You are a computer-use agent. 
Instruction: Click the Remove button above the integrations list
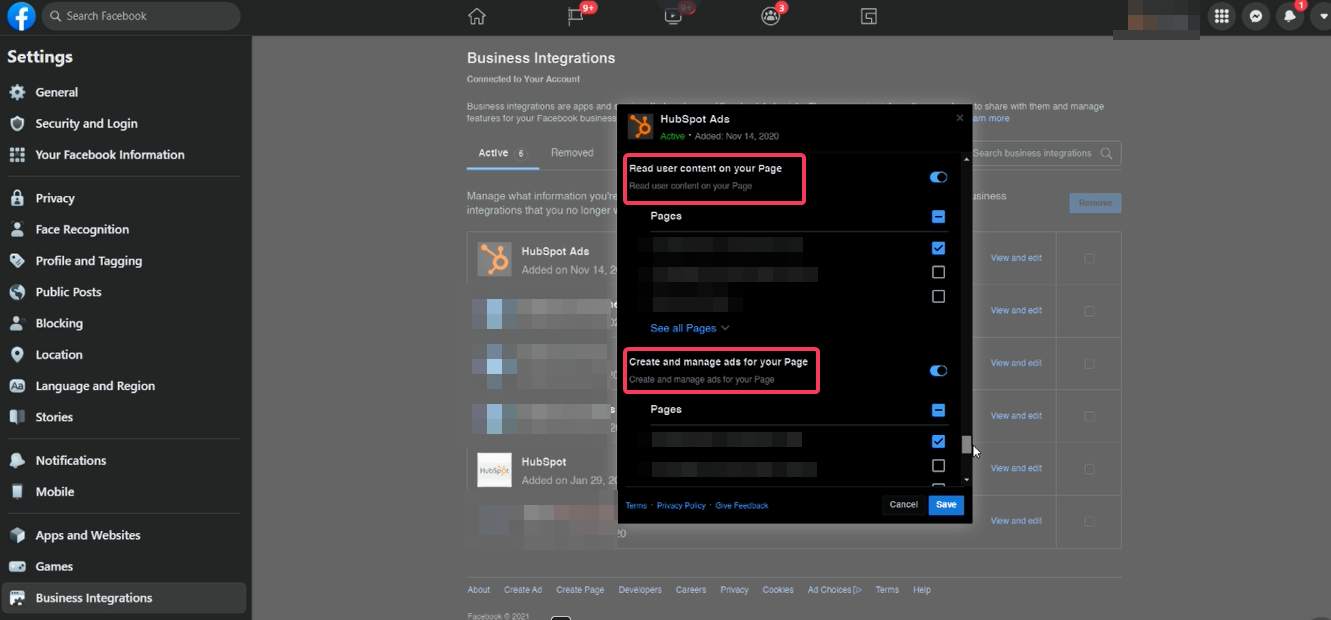click(x=1095, y=203)
